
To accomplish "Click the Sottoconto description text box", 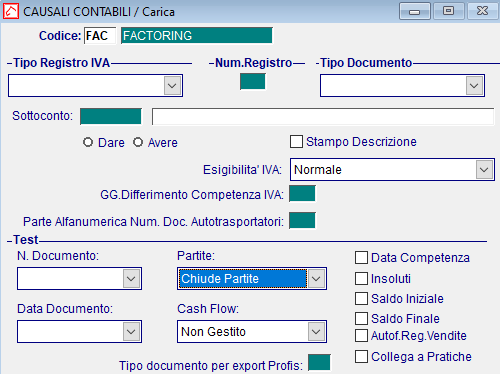I will (x=323, y=116).
